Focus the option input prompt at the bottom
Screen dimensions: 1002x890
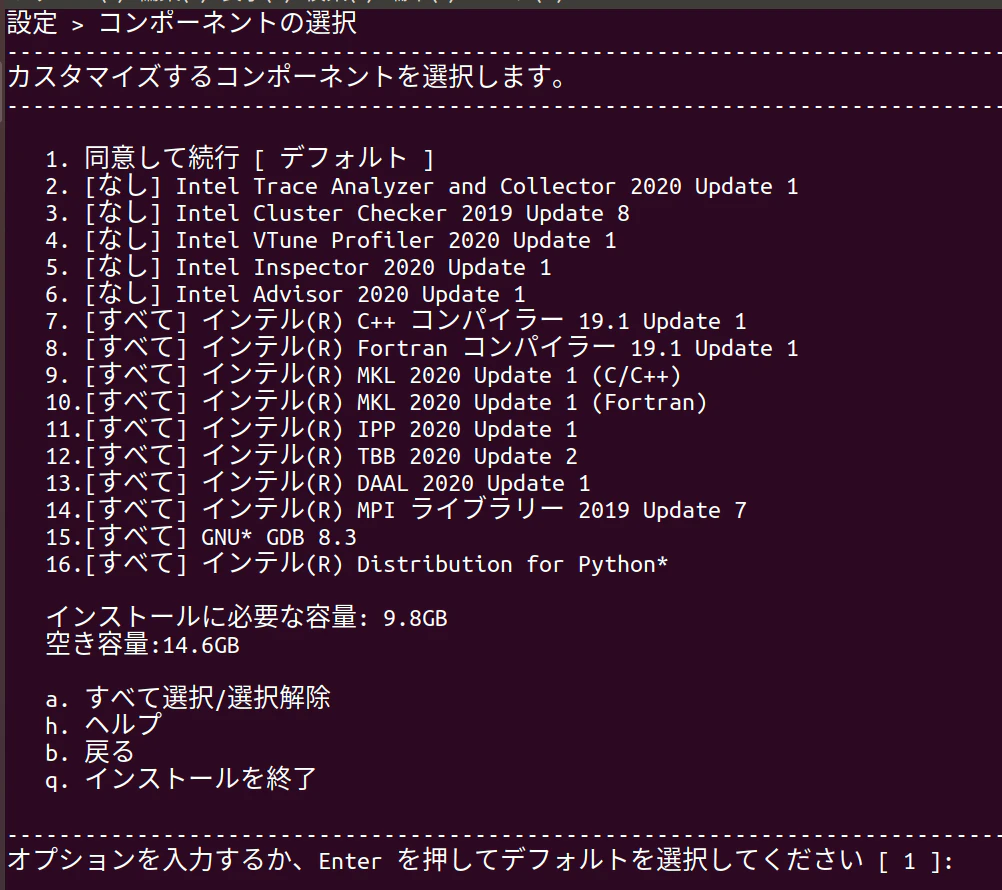481,861
